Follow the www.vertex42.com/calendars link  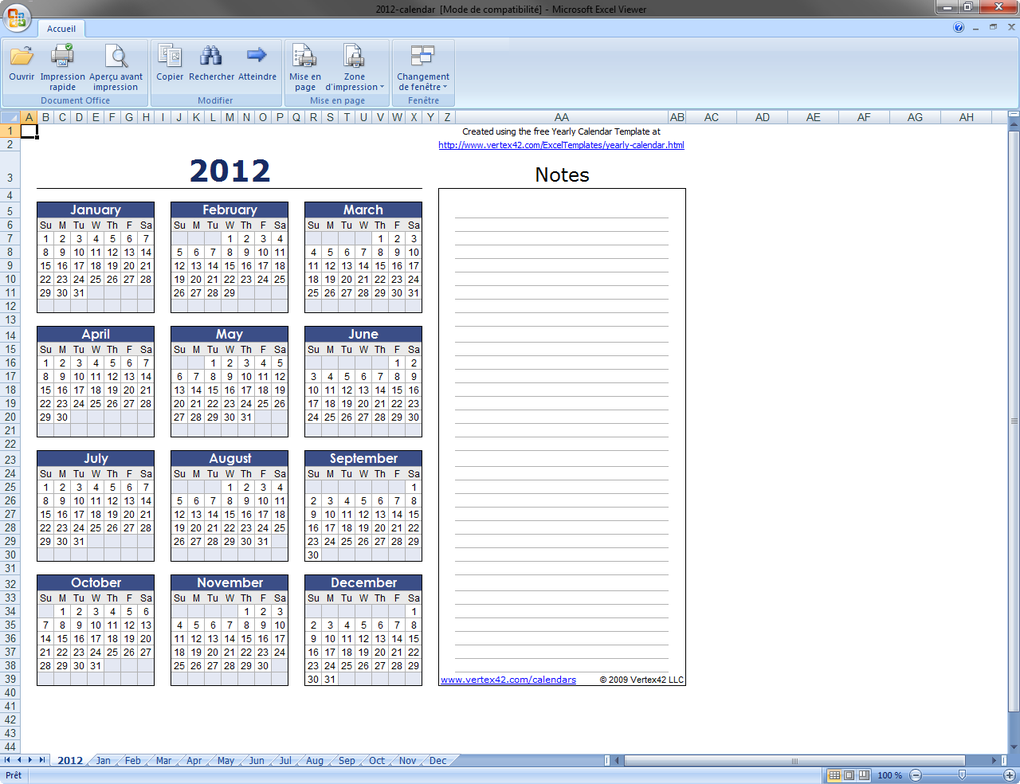[508, 680]
